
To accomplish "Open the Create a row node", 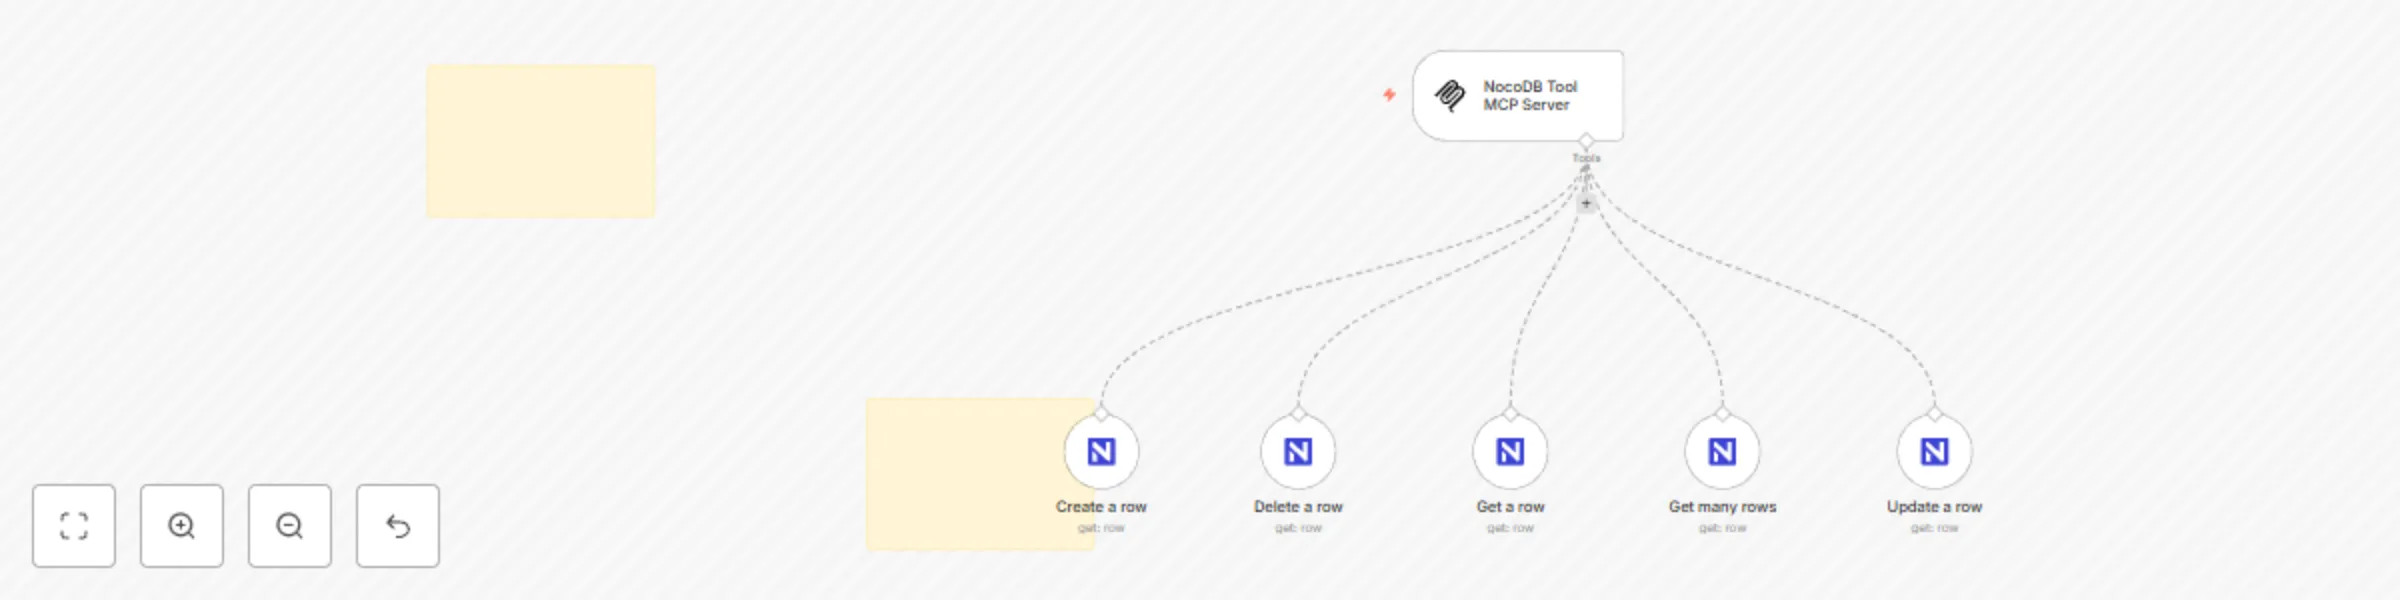I will pyautogui.click(x=1101, y=452).
